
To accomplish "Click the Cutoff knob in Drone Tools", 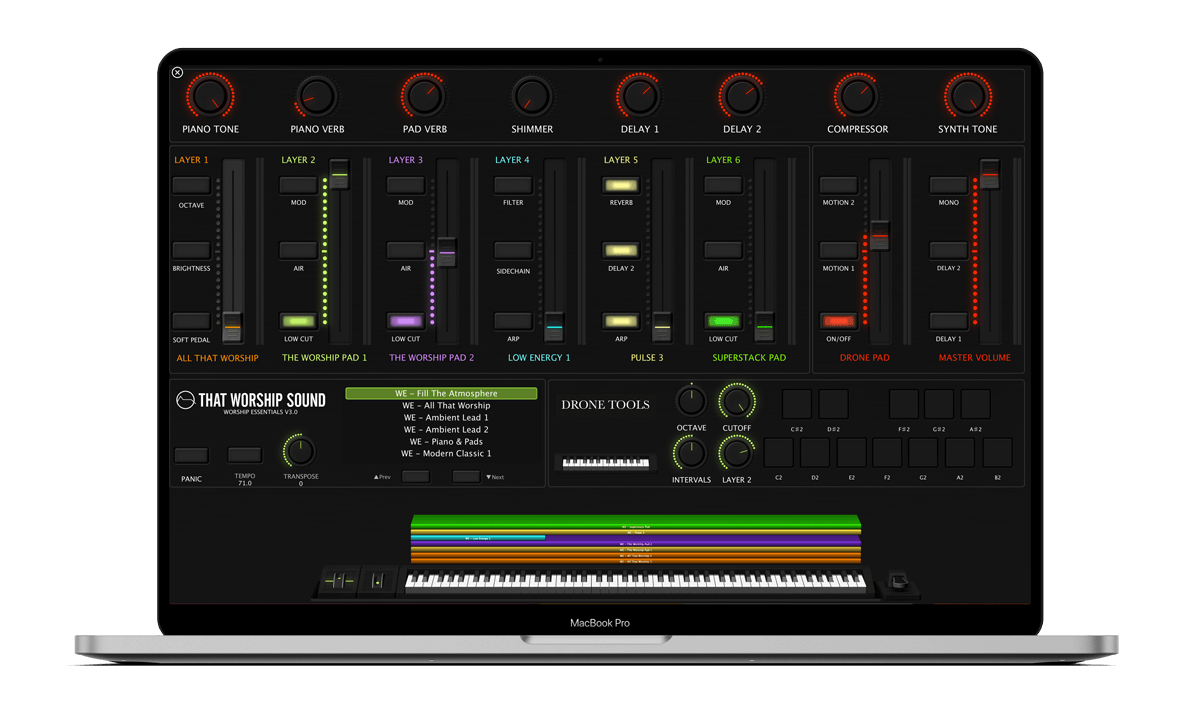I will (x=737, y=402).
